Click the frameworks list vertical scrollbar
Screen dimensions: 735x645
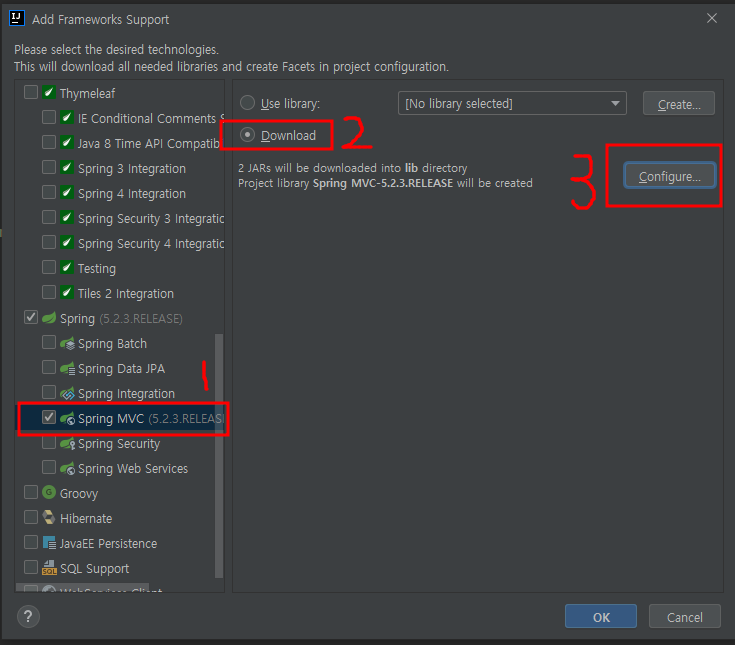[218, 456]
